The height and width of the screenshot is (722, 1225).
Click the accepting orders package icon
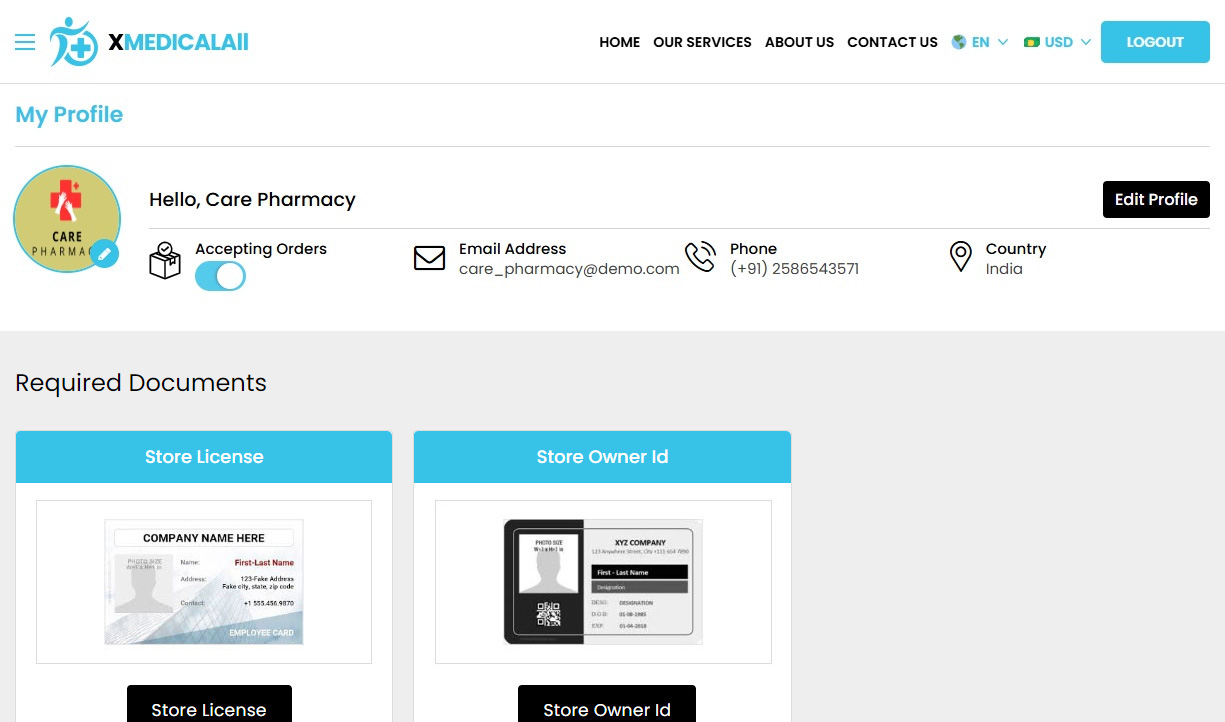coord(165,260)
